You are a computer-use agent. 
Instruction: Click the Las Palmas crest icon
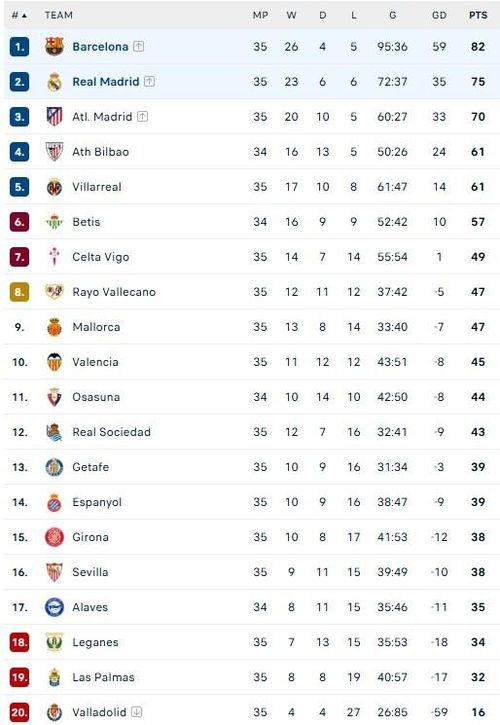[54, 677]
